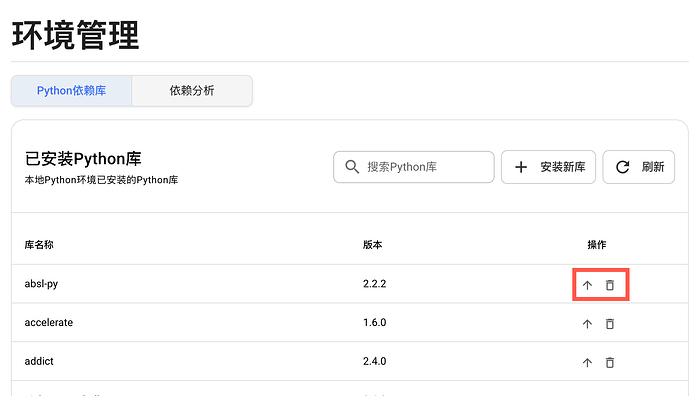The image size is (690, 396).
Task: Select the absl-py library name
Action: (x=41, y=284)
